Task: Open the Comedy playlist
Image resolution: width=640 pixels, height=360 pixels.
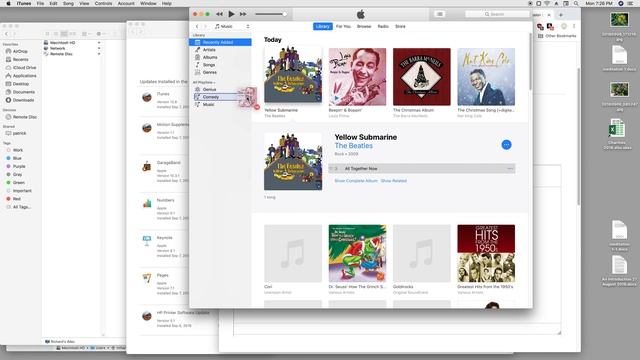Action: click(211, 97)
